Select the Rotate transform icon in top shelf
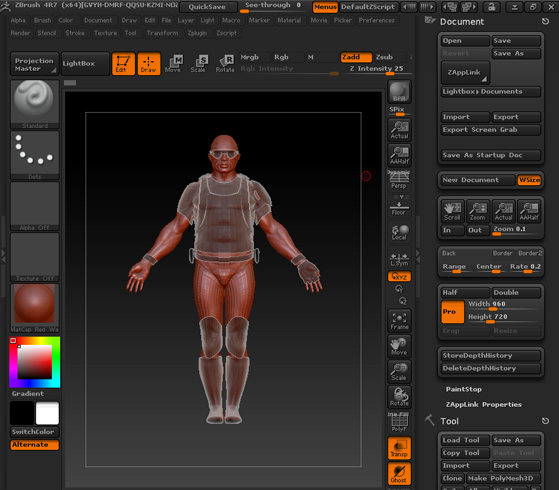The height and width of the screenshot is (490, 559). point(225,64)
